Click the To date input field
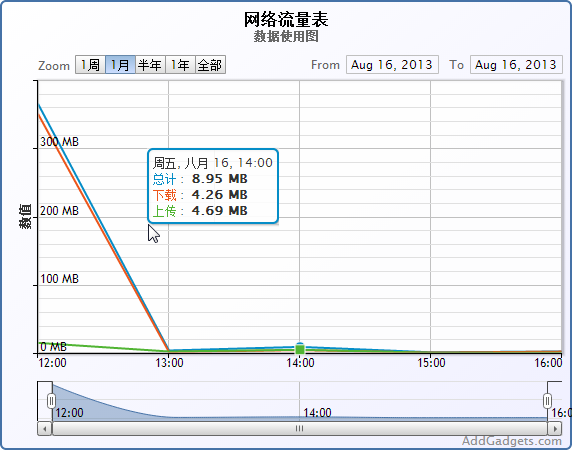 pyautogui.click(x=516, y=65)
